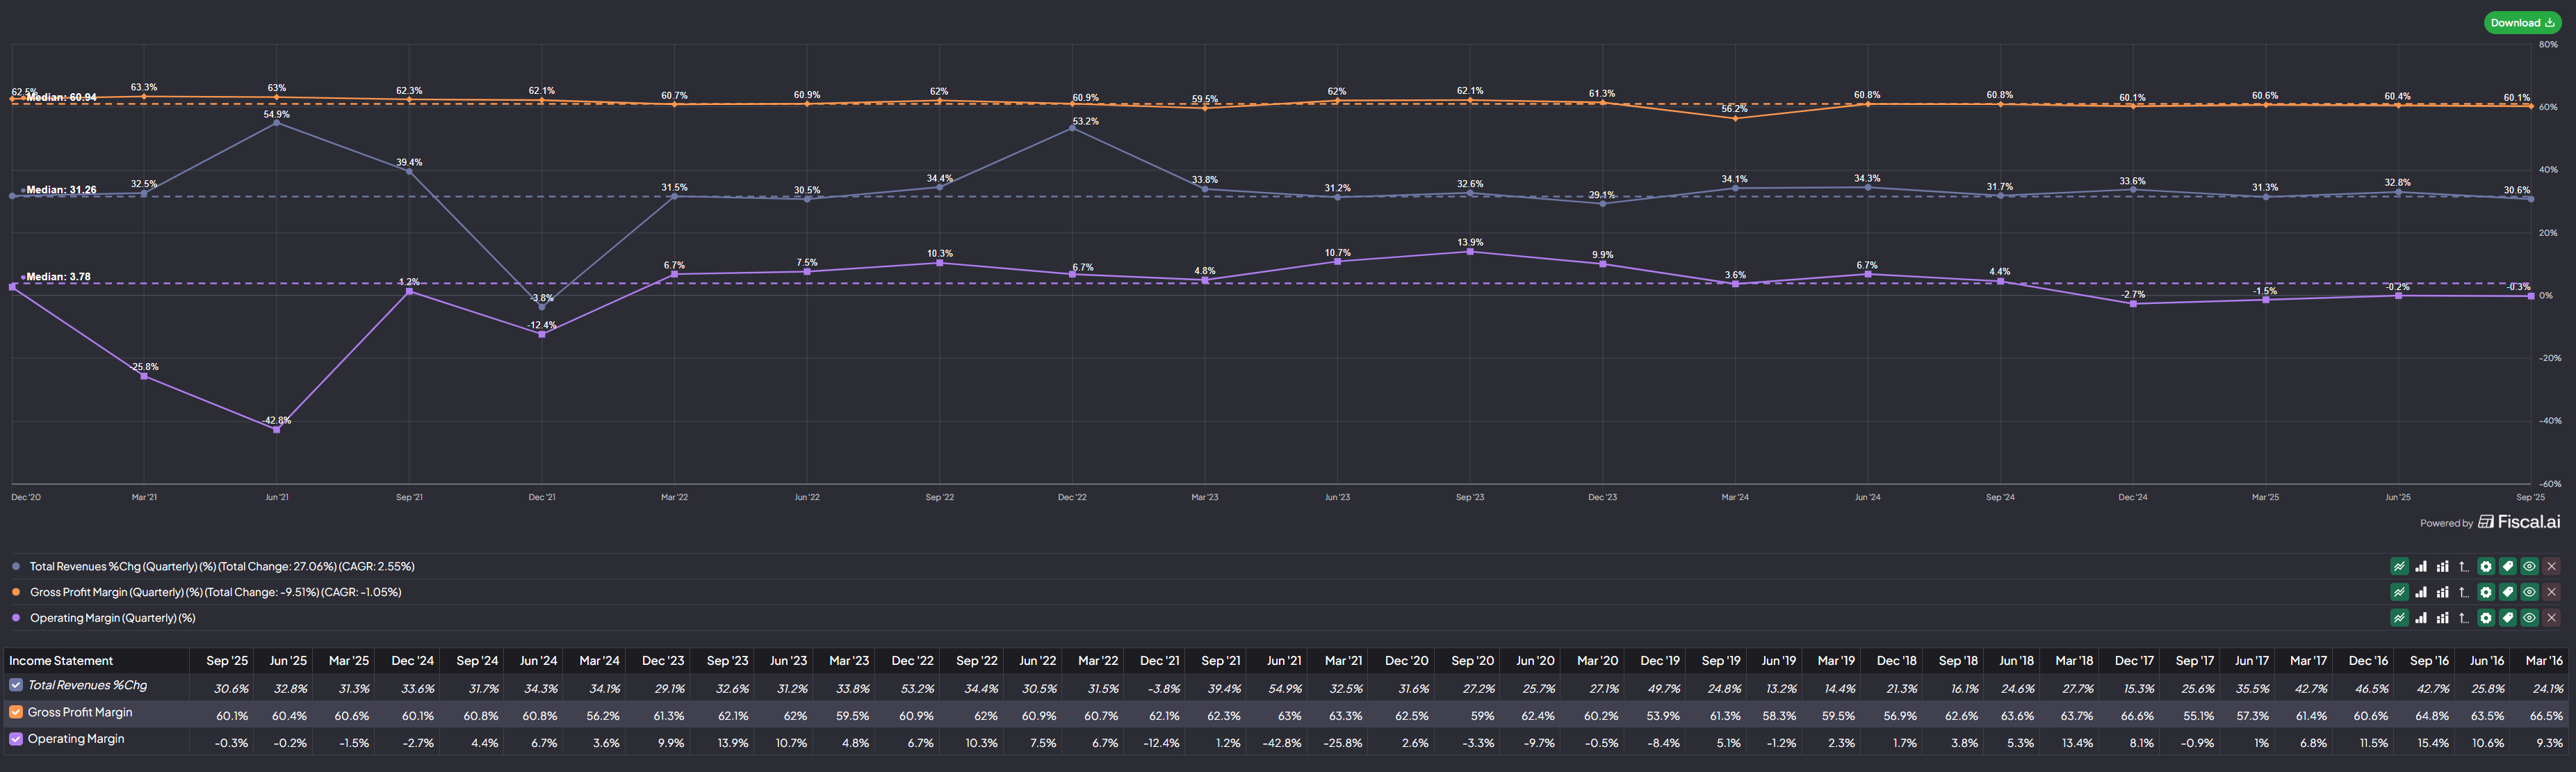Uncheck Operating Margin table checkbox

coord(16,739)
